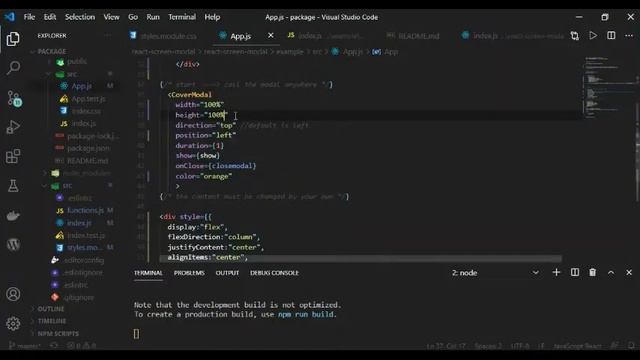640x360 pixels.
Task: Open the WordPress icon in activity bar
Action: click(13, 244)
